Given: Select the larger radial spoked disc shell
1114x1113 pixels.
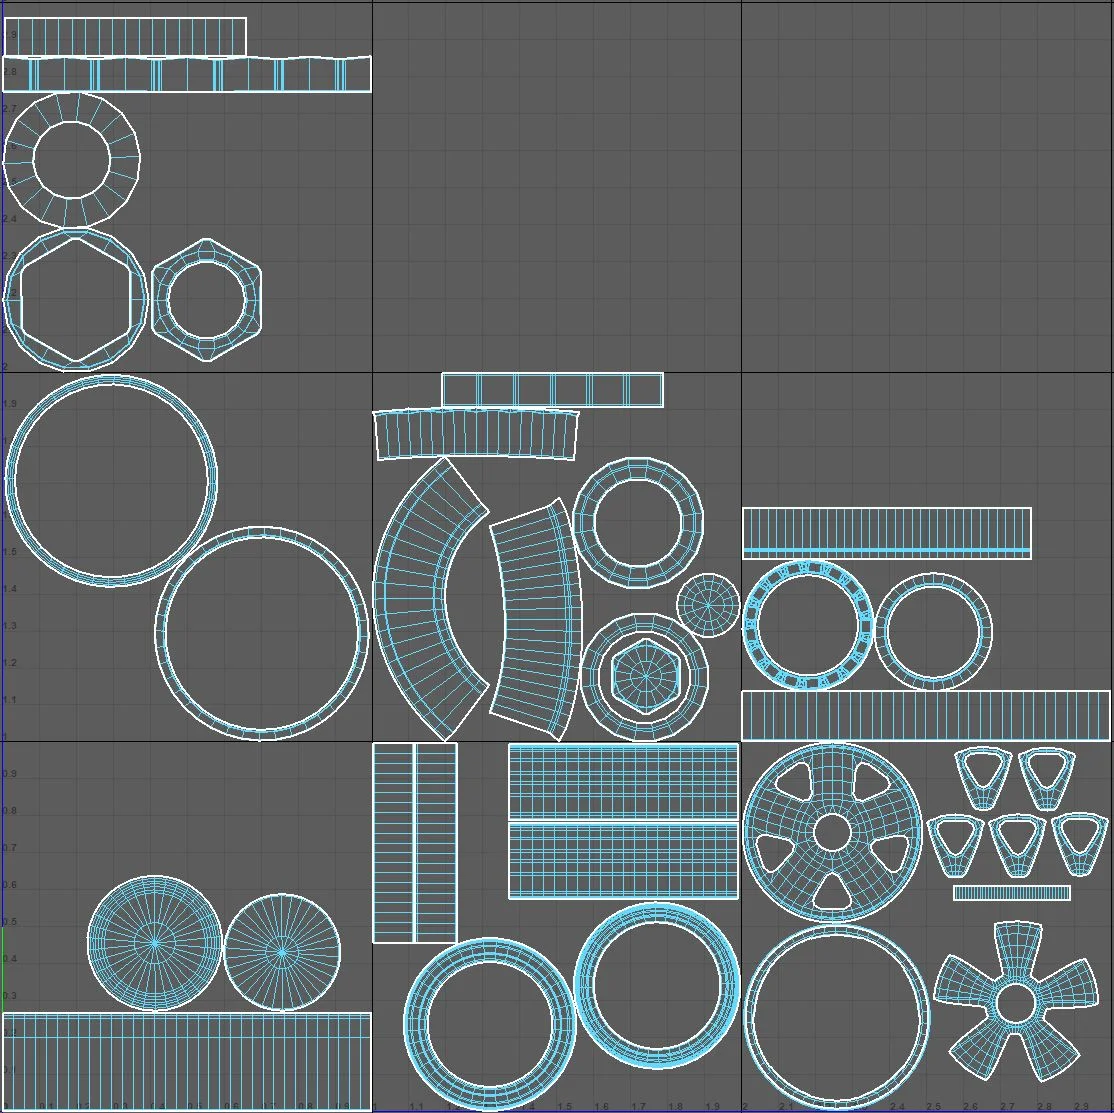Looking at the screenshot, I should click(x=155, y=943).
